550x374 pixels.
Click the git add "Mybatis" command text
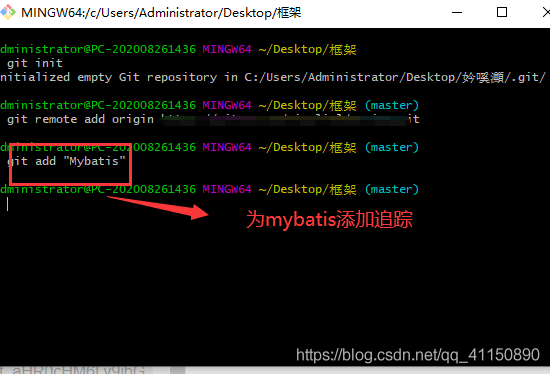[x=66, y=161]
